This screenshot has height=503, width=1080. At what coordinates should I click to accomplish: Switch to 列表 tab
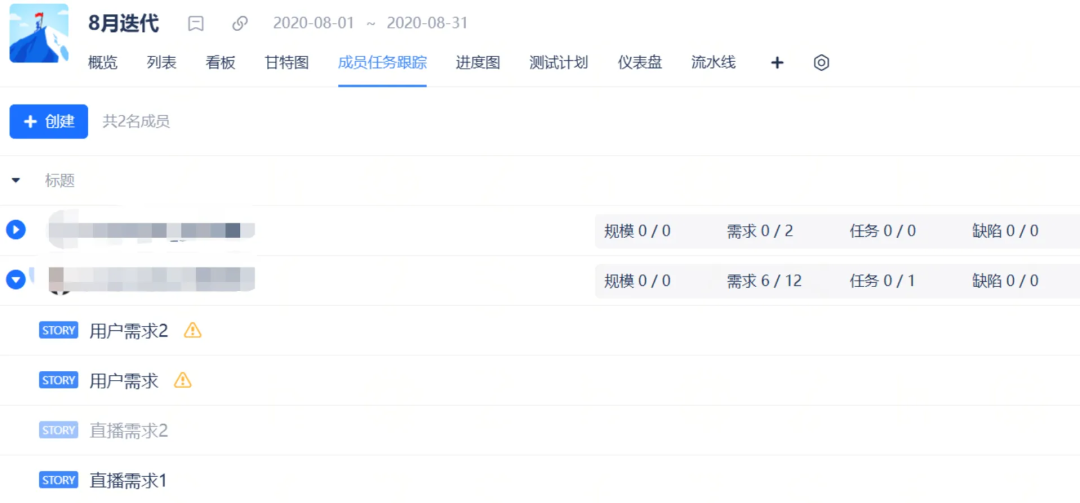click(162, 63)
